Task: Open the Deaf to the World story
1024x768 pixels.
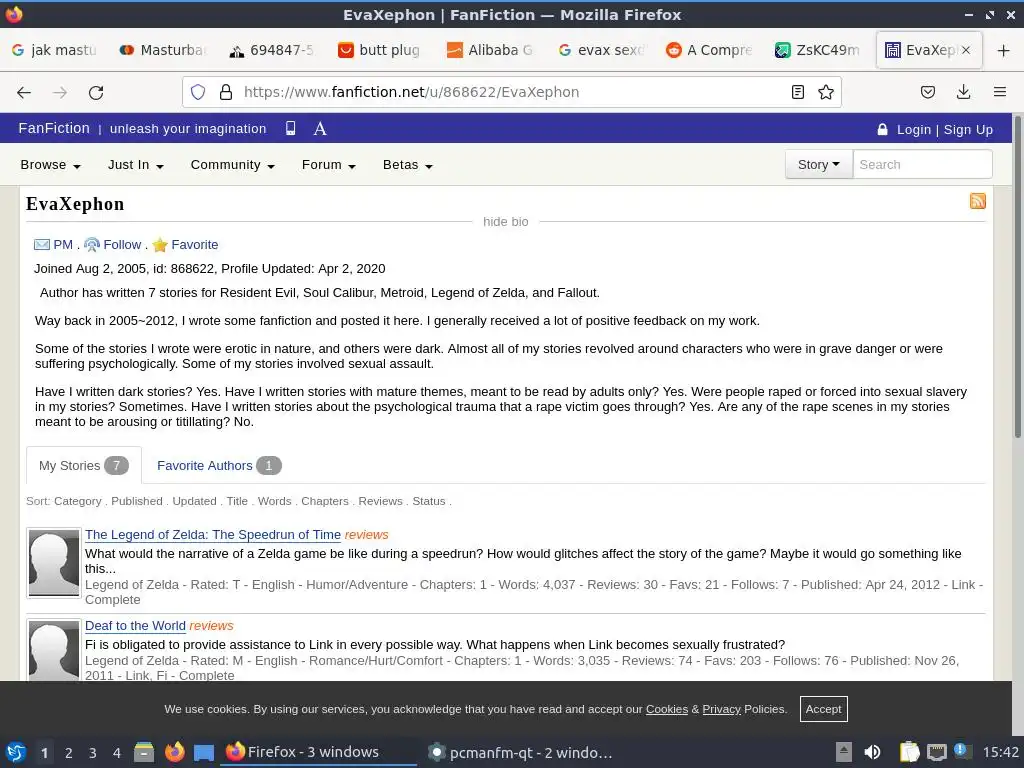Action: point(135,626)
